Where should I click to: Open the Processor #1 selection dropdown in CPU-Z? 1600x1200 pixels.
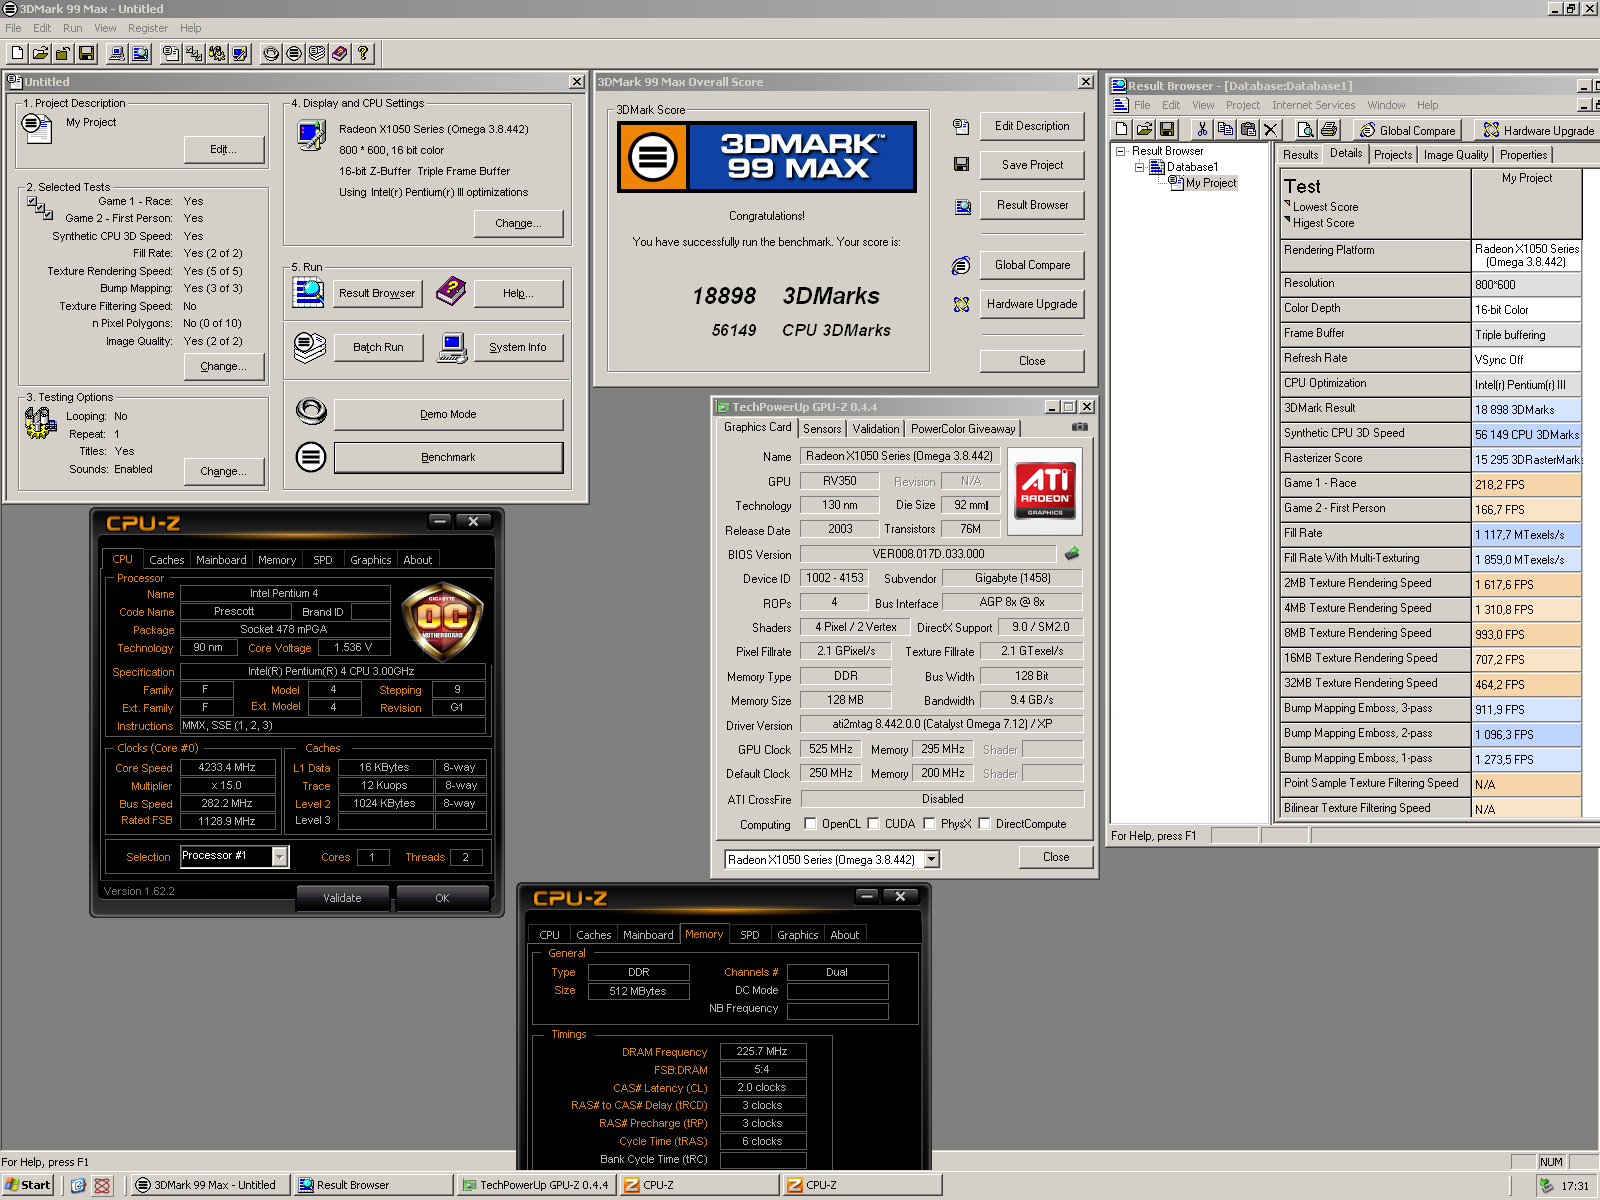280,856
